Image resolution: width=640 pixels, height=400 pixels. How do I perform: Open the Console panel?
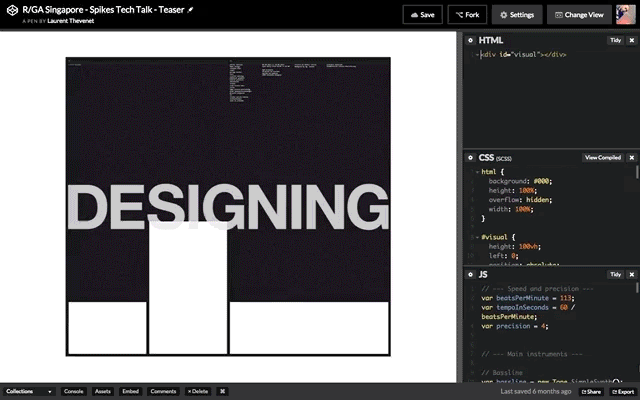73,391
